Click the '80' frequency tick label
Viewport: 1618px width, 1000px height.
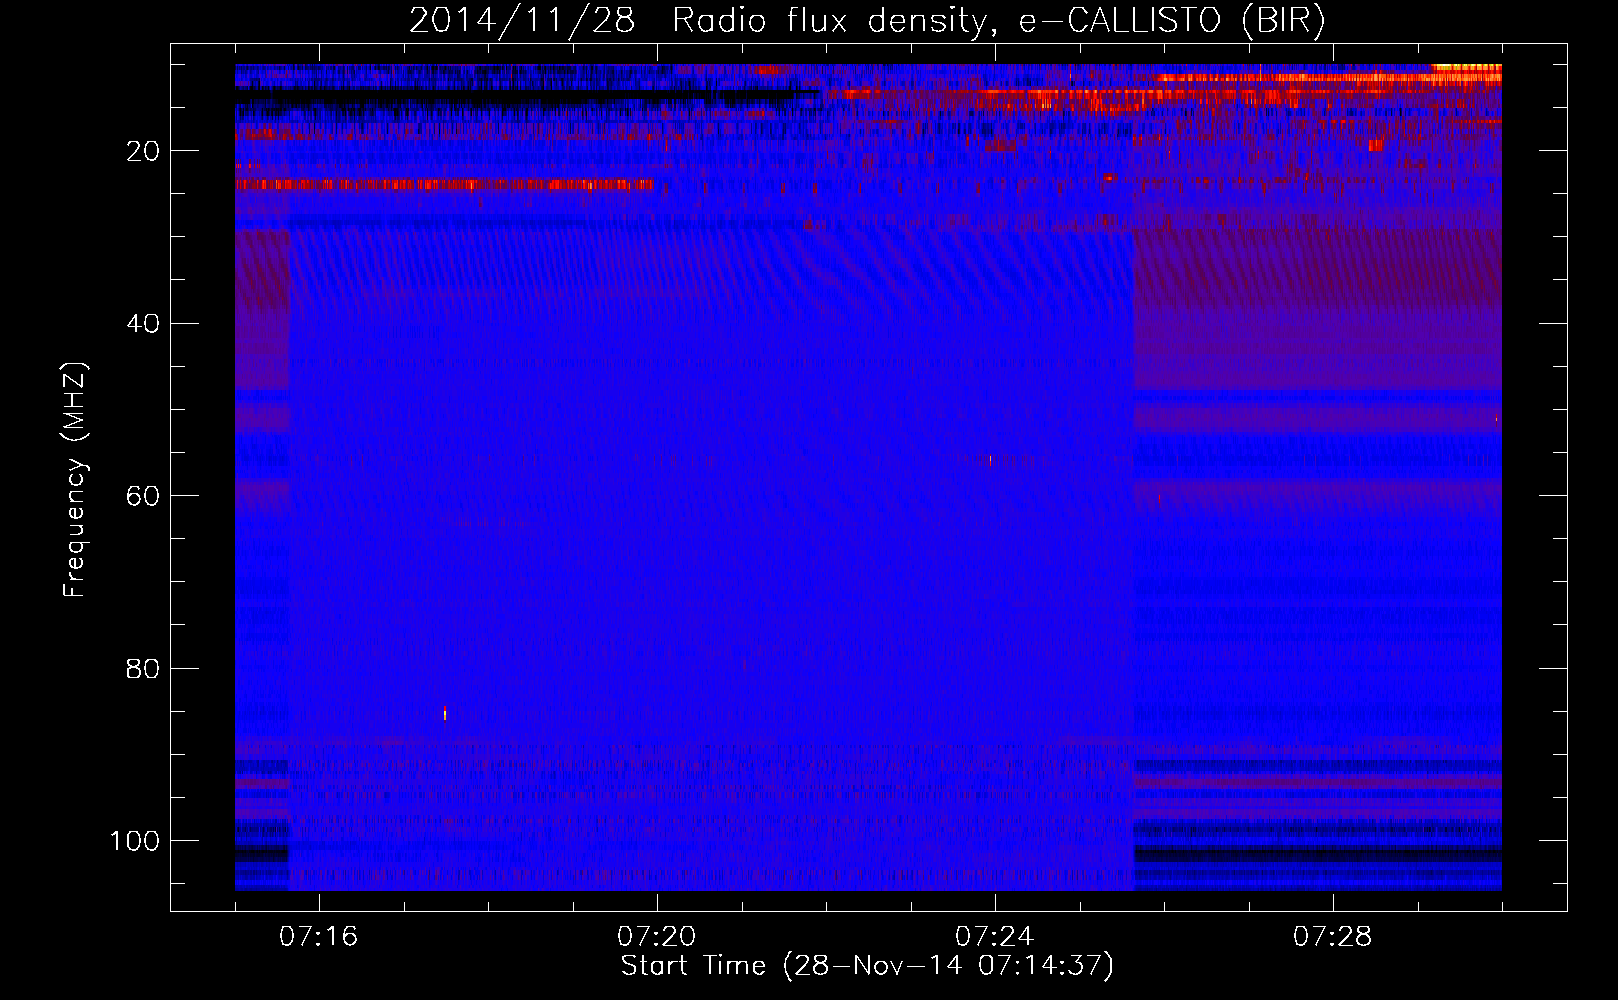click(x=142, y=669)
